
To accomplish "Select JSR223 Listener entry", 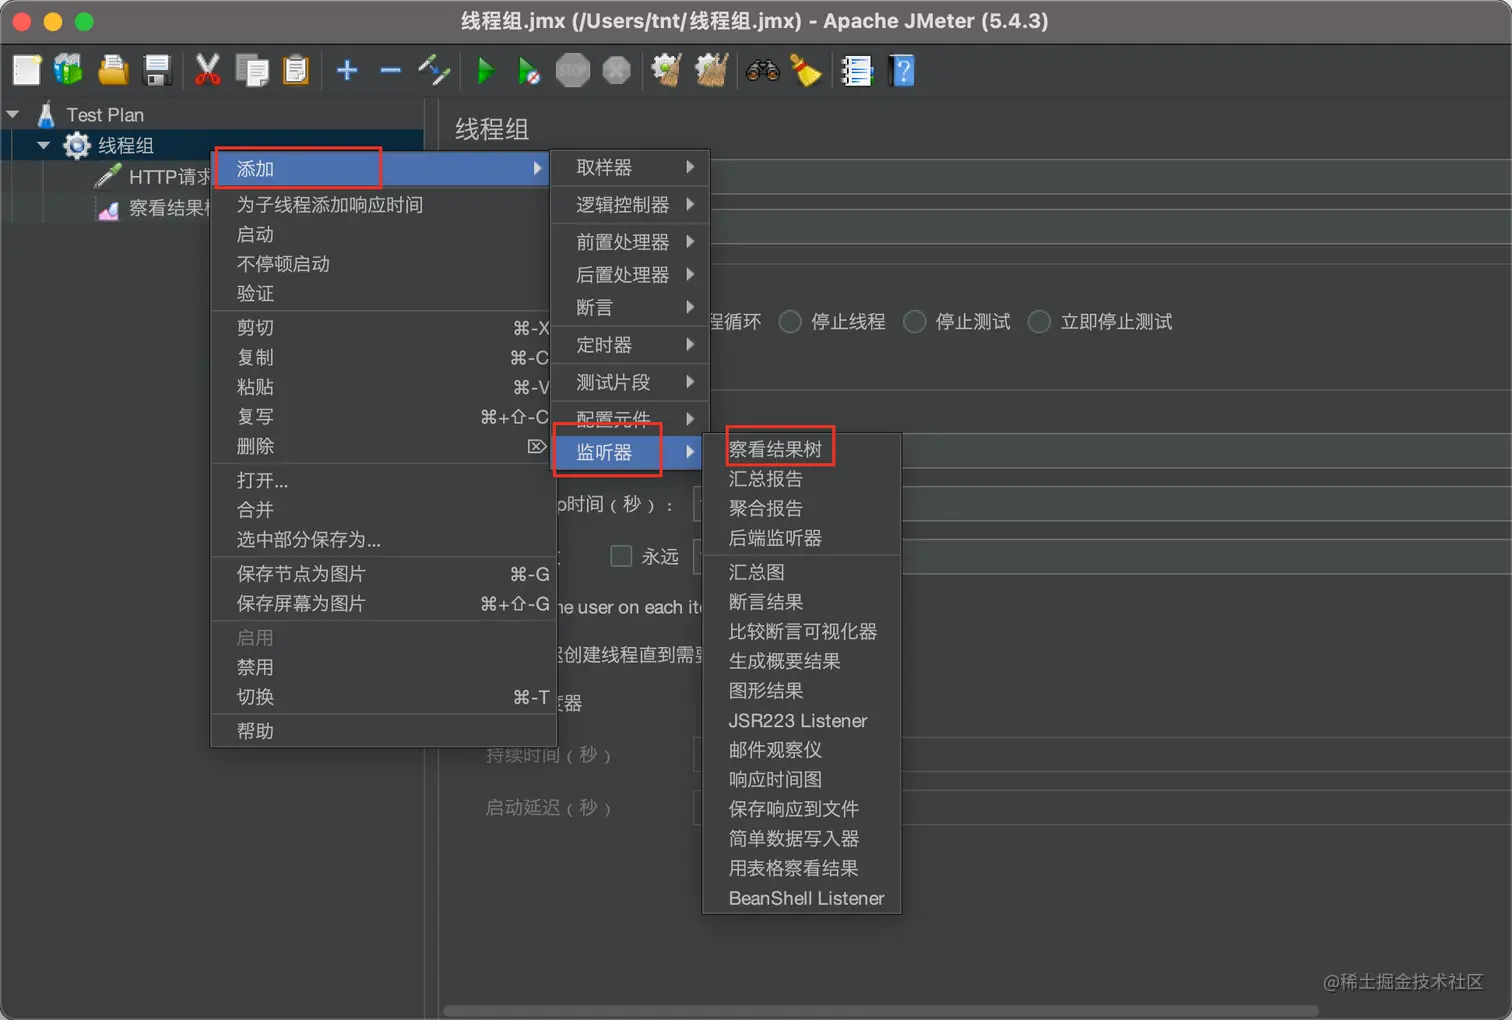I will pos(802,720).
